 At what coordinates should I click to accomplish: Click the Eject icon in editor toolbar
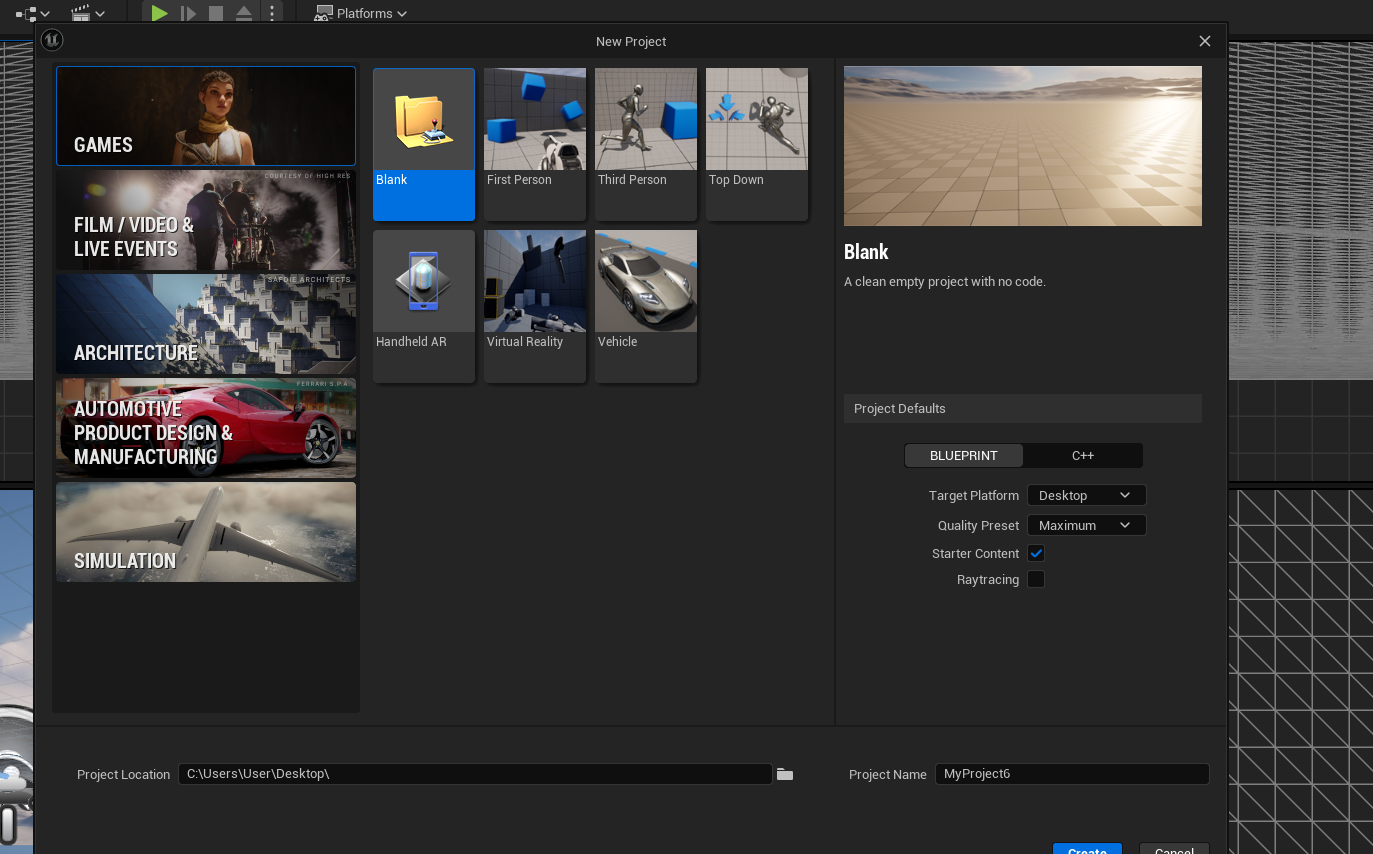[x=244, y=13]
